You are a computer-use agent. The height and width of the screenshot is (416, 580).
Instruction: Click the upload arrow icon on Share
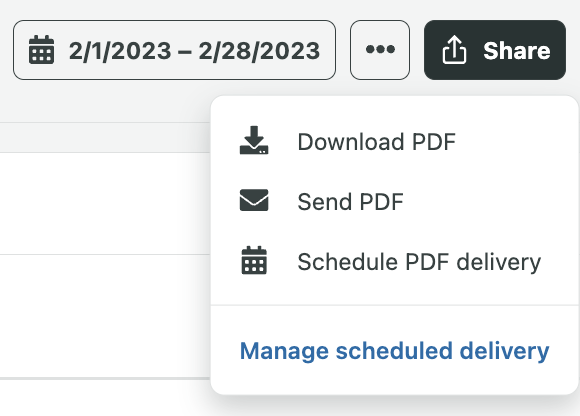coord(454,50)
